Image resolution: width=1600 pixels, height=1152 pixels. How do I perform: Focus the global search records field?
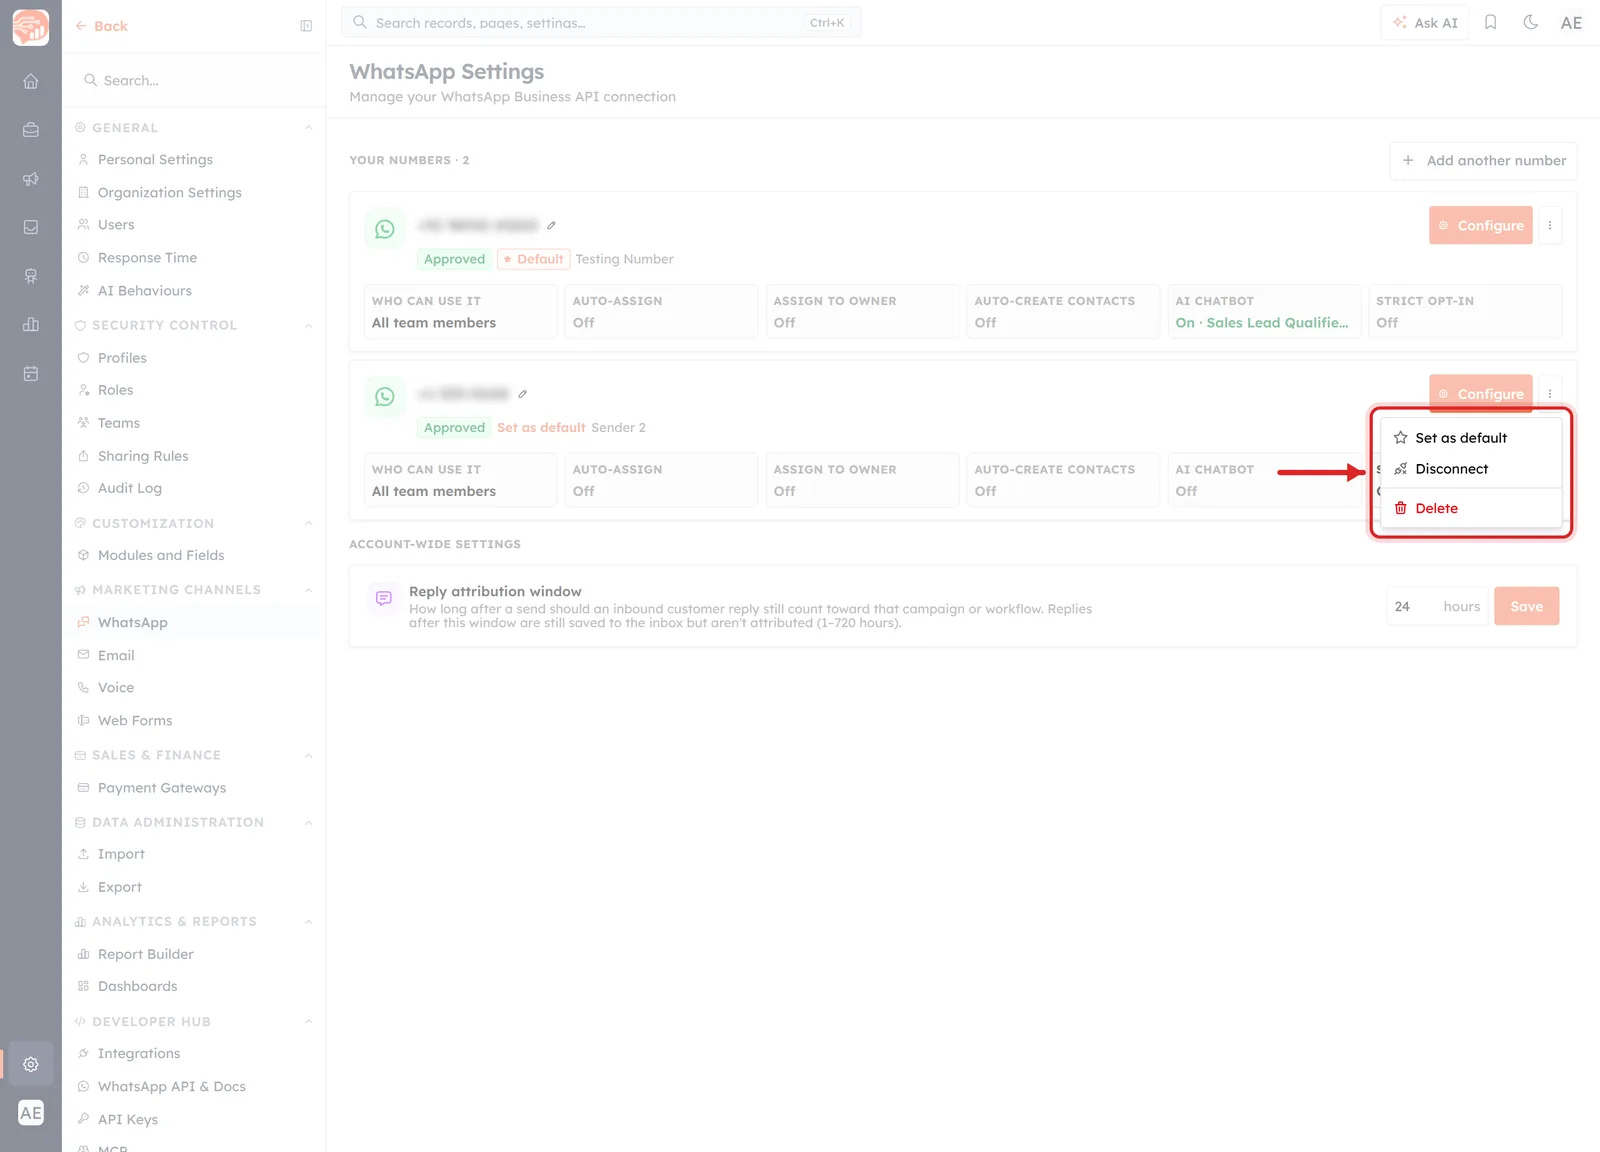click(x=601, y=23)
